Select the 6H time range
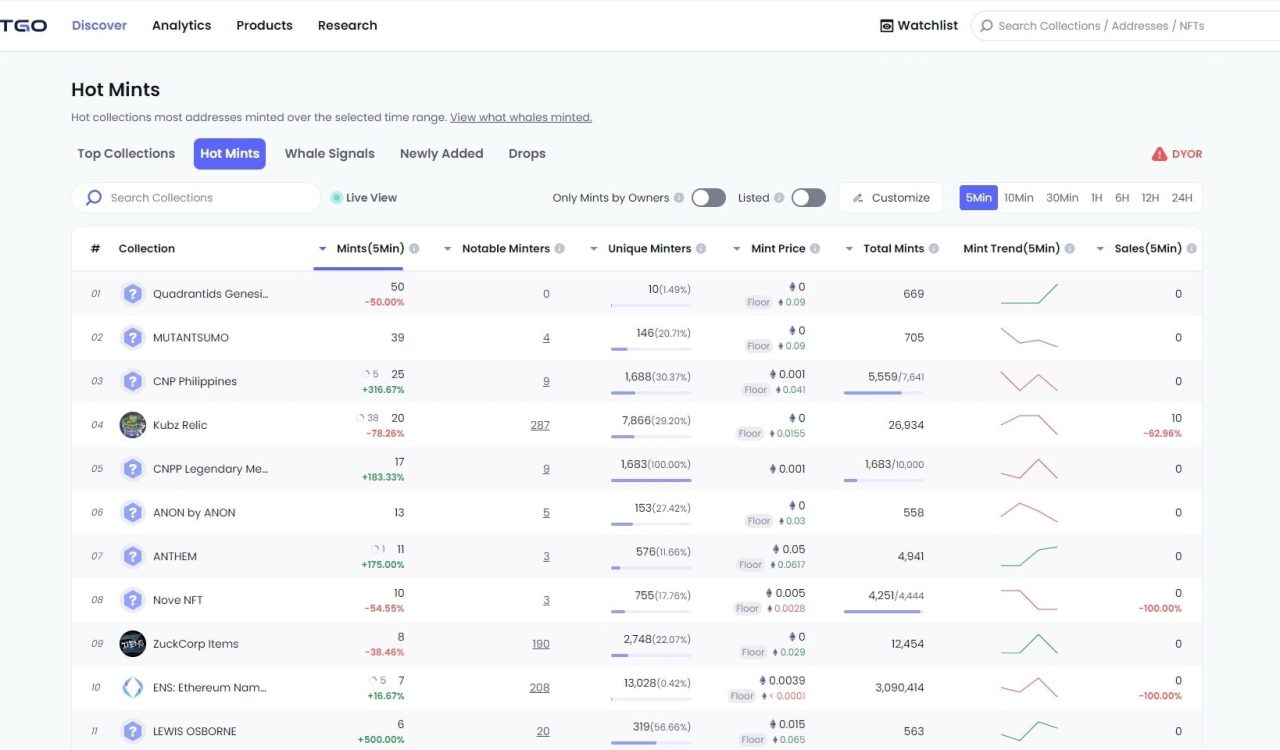The image size is (1280, 750). coord(1122,198)
